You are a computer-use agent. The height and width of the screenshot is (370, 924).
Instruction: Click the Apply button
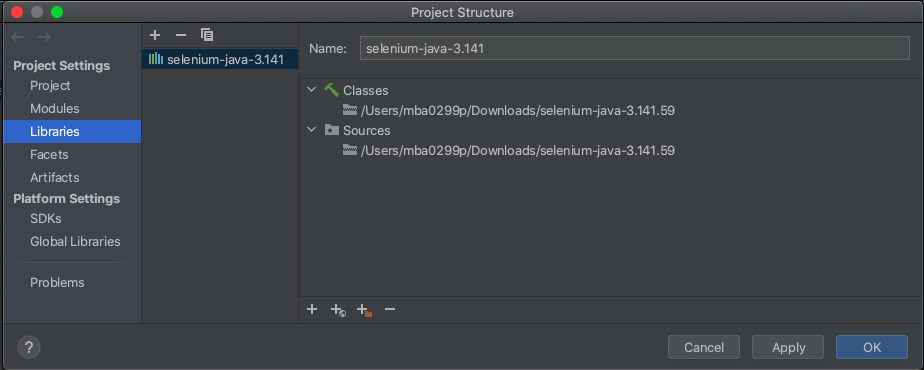(788, 347)
